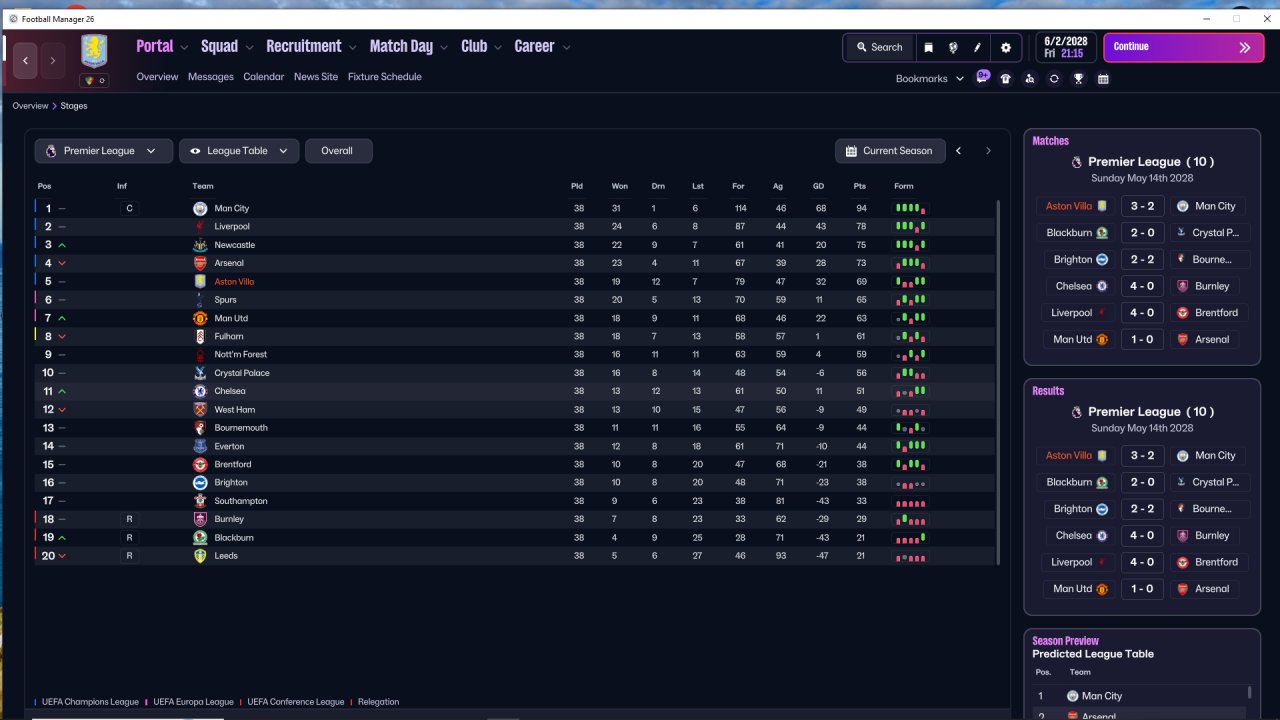Click the Arsenal badge in league table row
Screen dimensions: 1280x720
coord(200,263)
